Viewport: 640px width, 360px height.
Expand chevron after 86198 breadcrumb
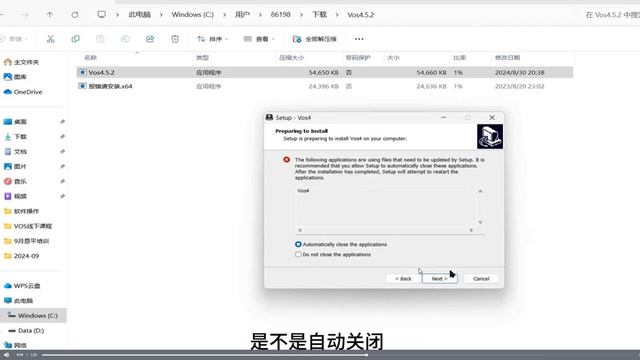(301, 15)
